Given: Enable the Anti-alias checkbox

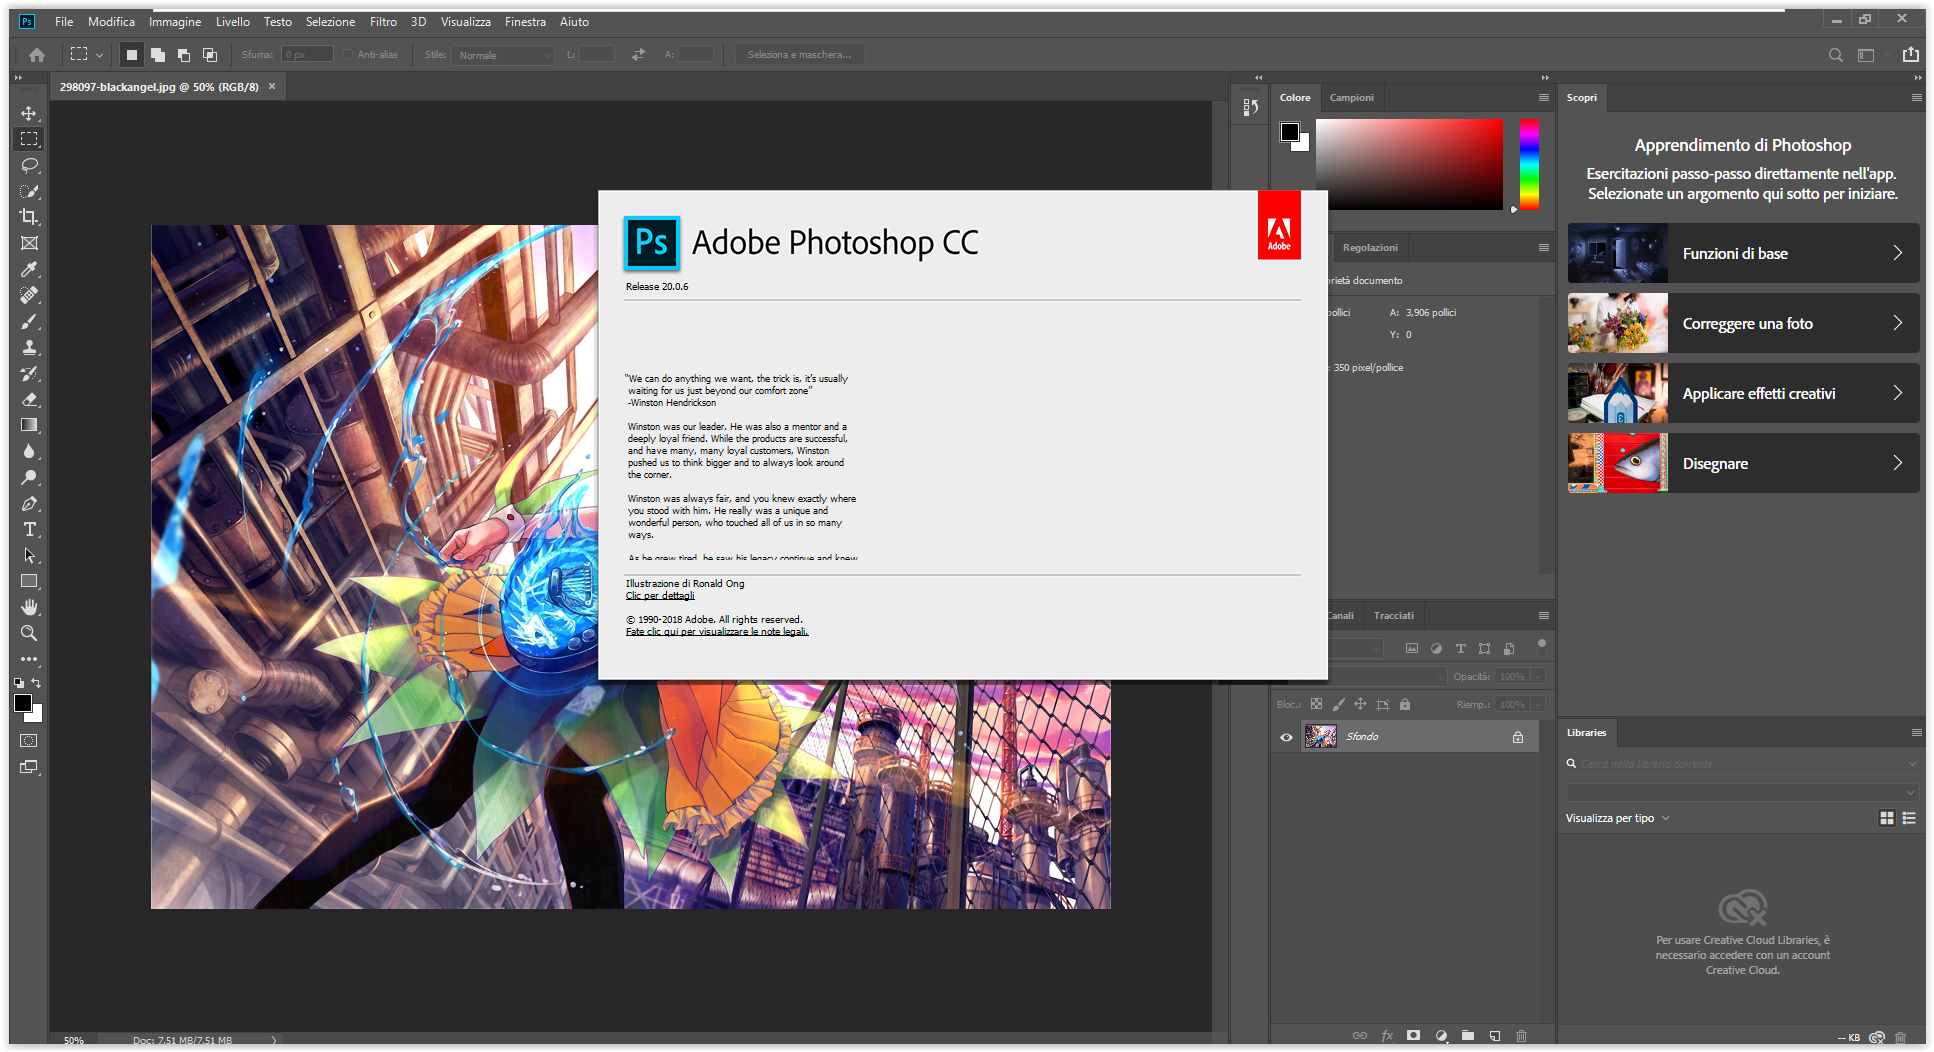Looking at the screenshot, I should 348,55.
